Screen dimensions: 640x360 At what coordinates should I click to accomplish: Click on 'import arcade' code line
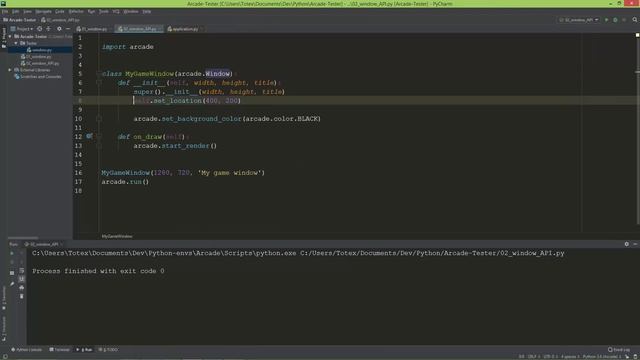tap(128, 47)
